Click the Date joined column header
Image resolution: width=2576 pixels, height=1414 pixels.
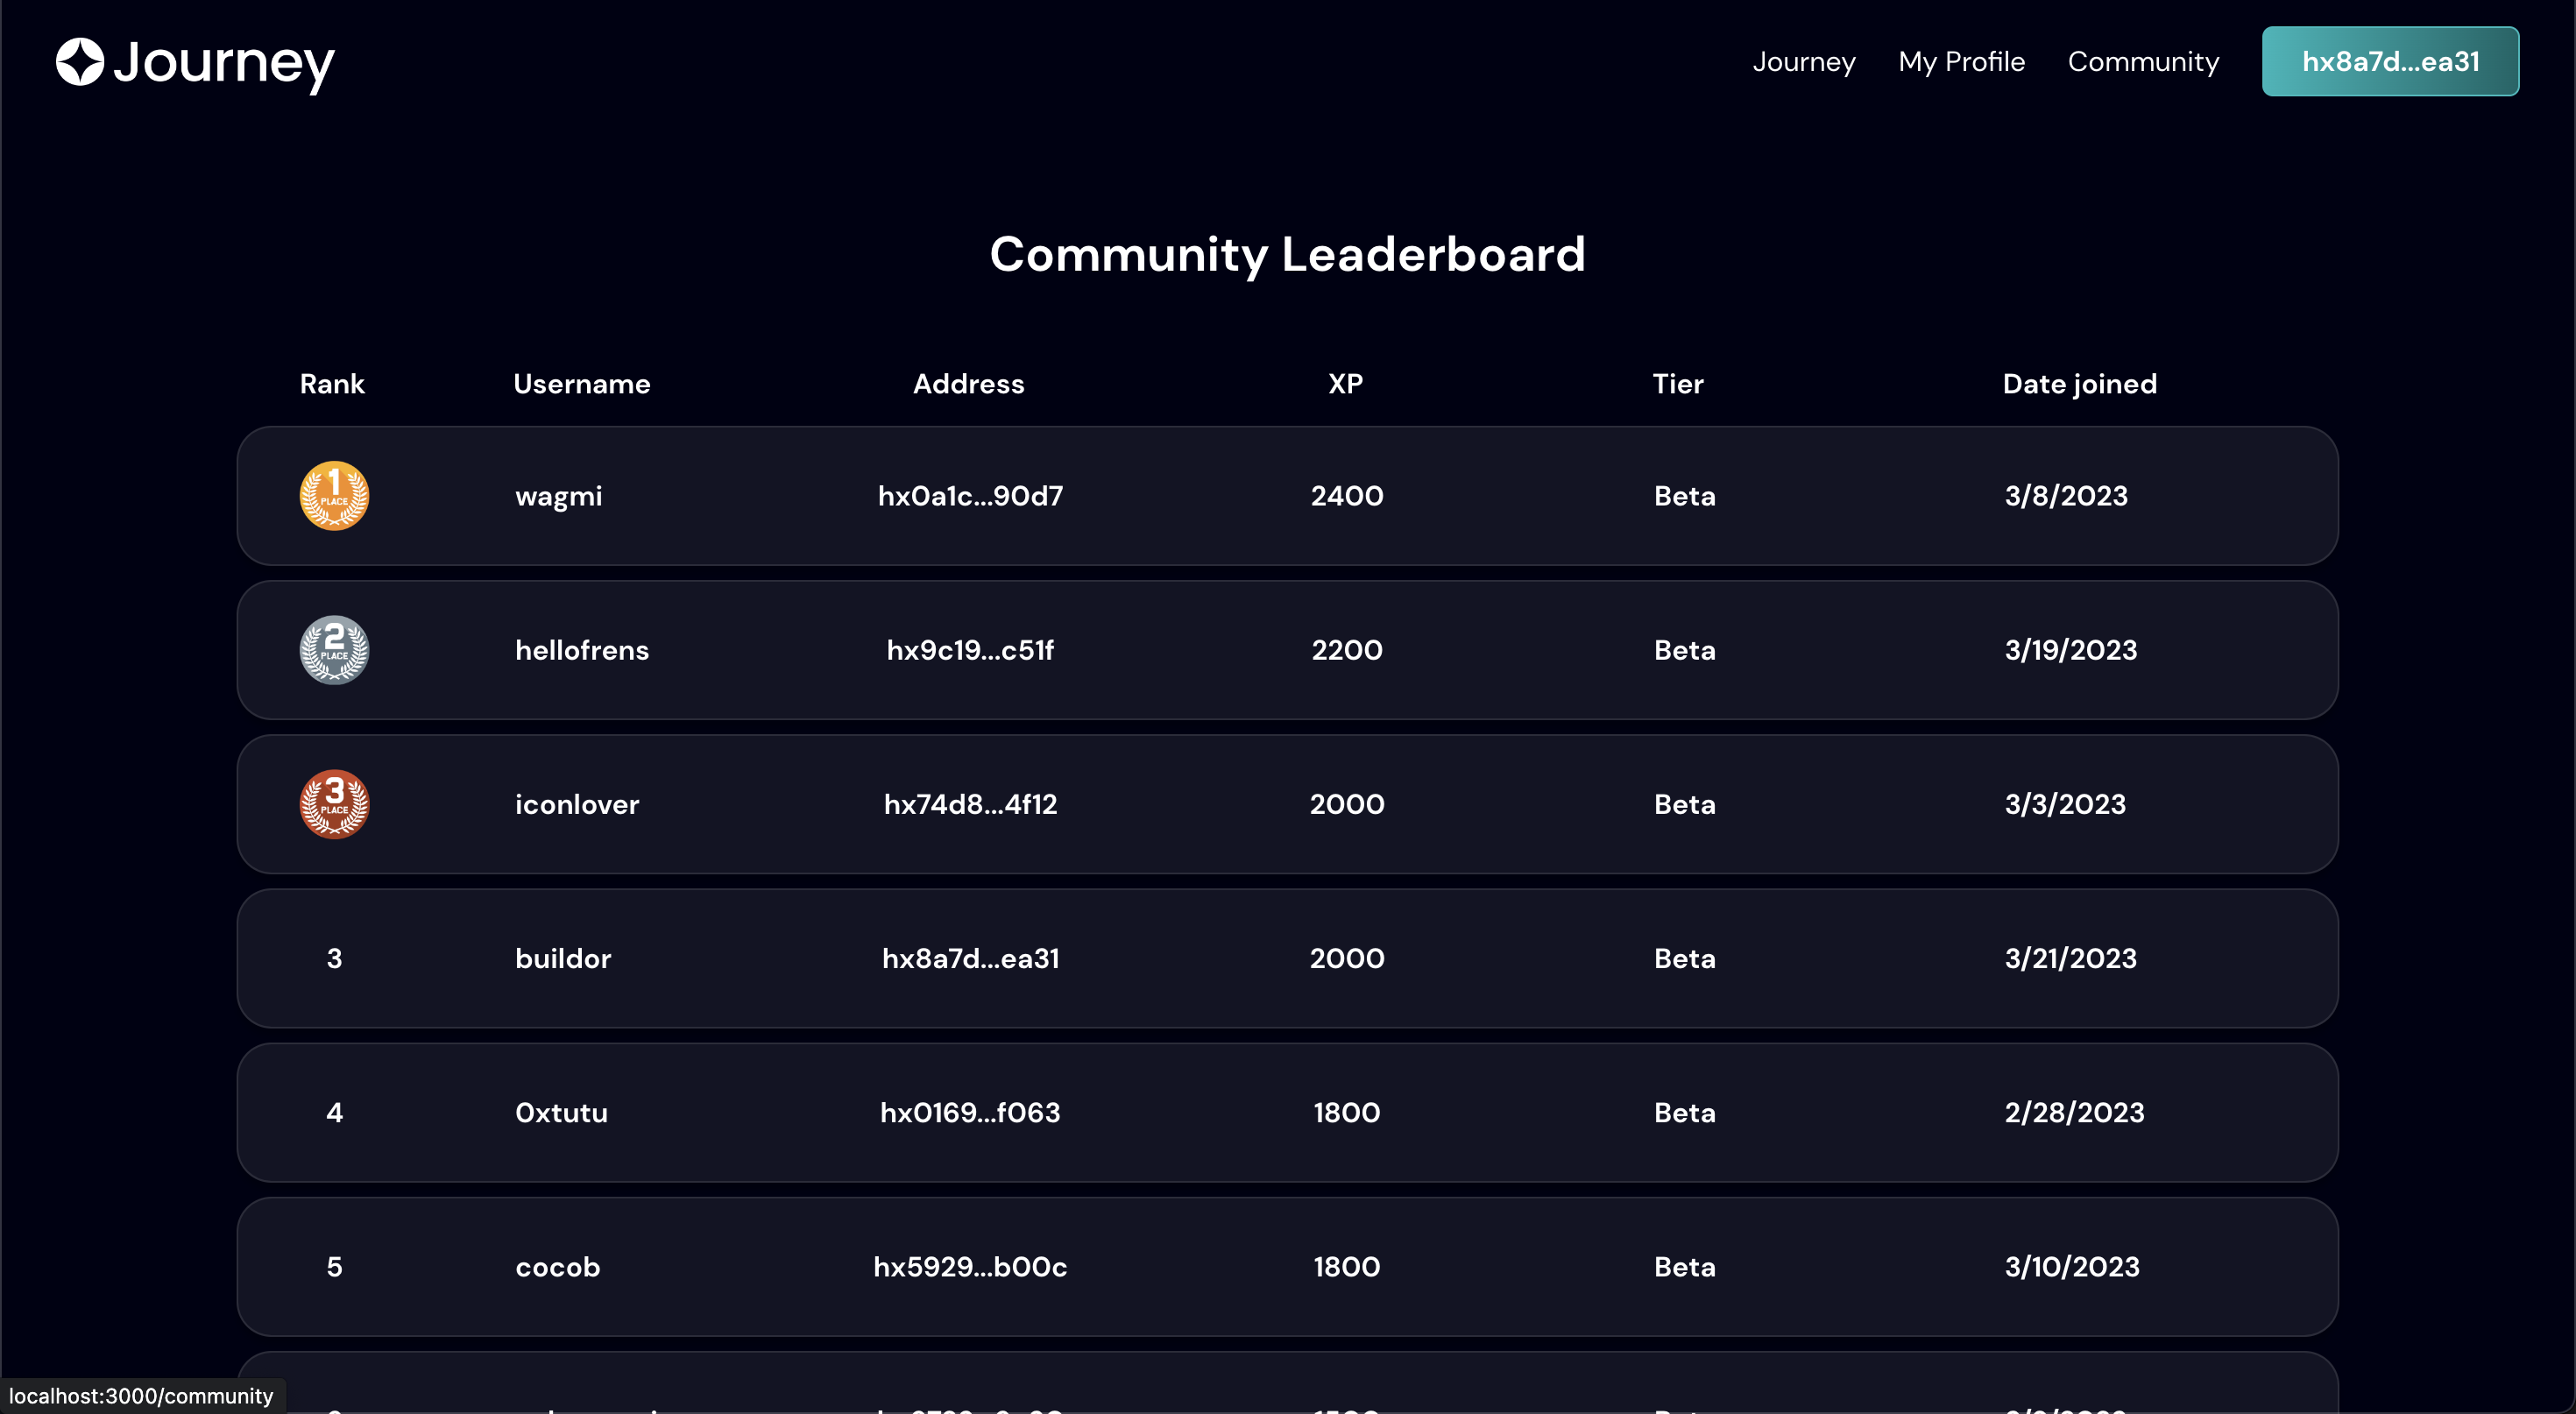pyautogui.click(x=2079, y=384)
